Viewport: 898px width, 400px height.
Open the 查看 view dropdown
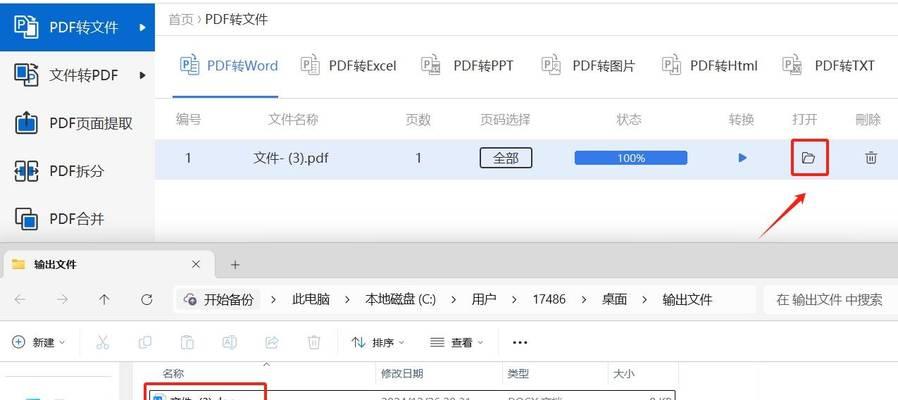(x=457, y=342)
